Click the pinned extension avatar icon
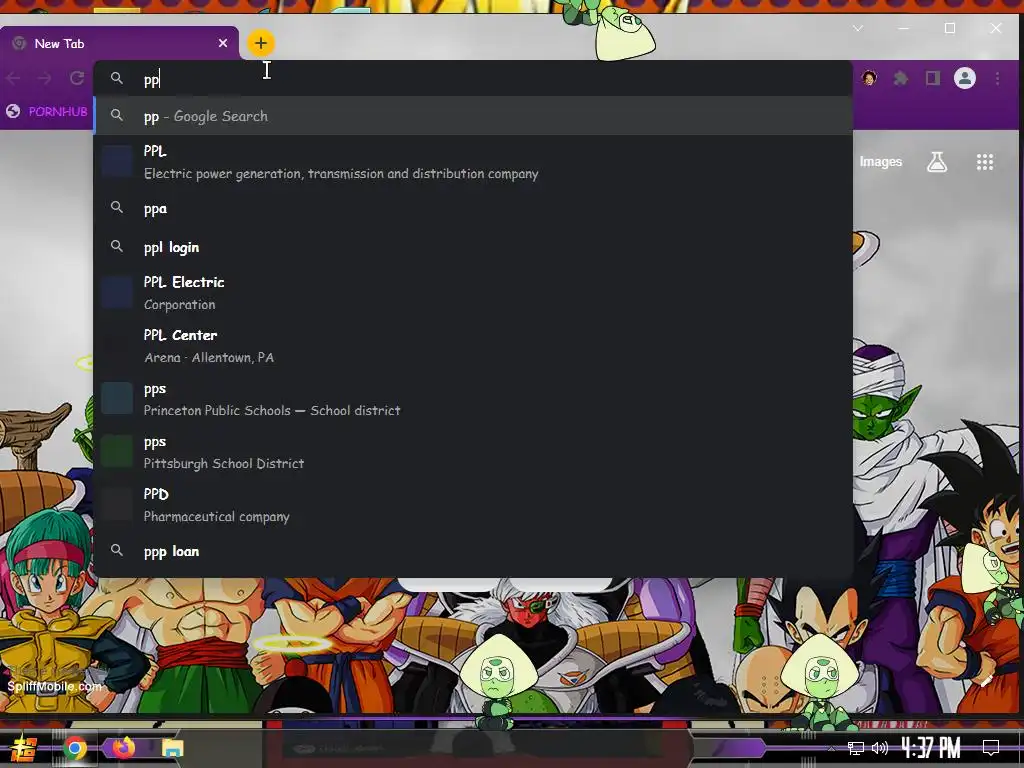Viewport: 1024px width, 768px height. coord(869,78)
